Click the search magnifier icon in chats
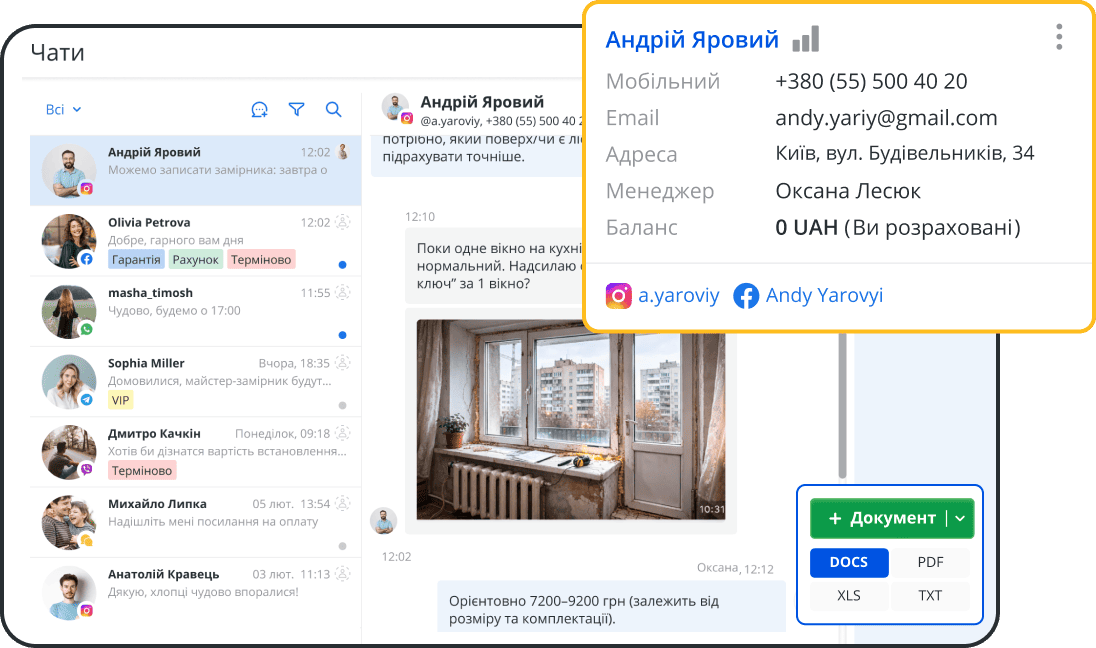 click(334, 110)
